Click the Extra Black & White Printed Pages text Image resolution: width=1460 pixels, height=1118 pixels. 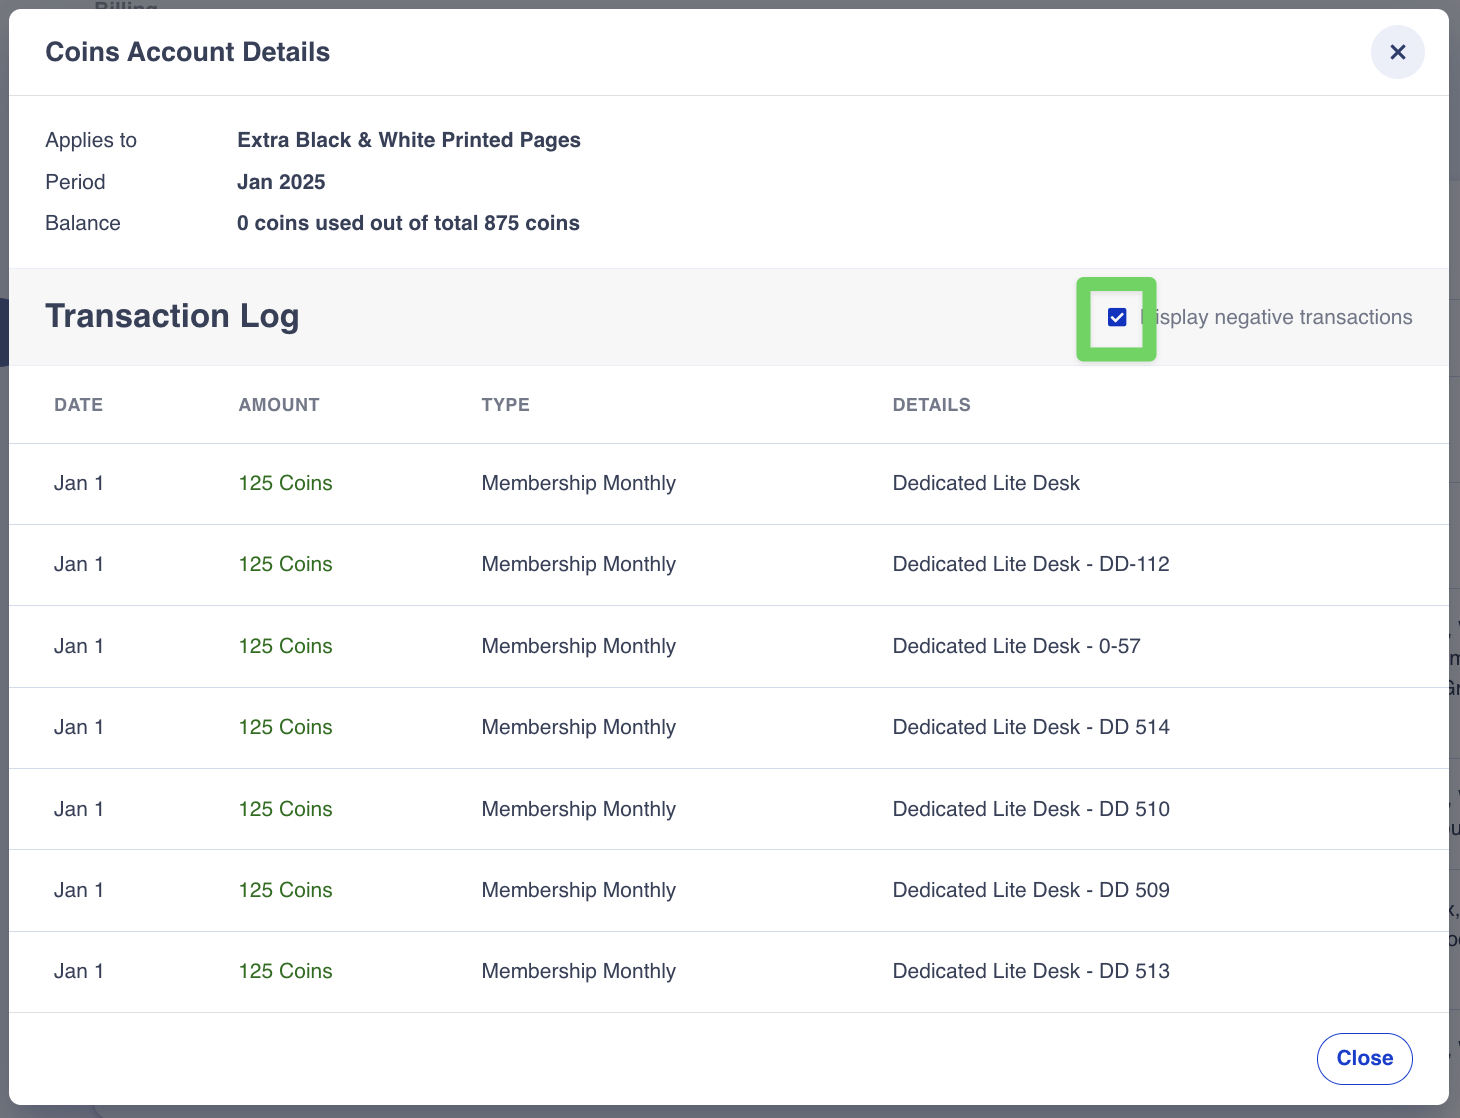click(408, 140)
